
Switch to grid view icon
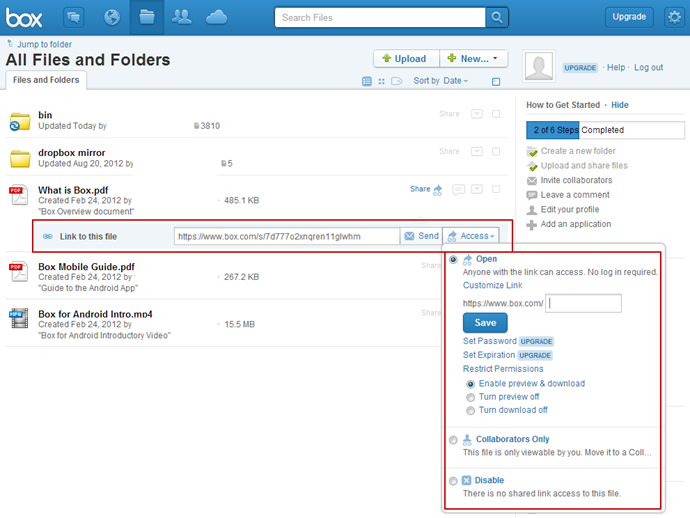[382, 81]
